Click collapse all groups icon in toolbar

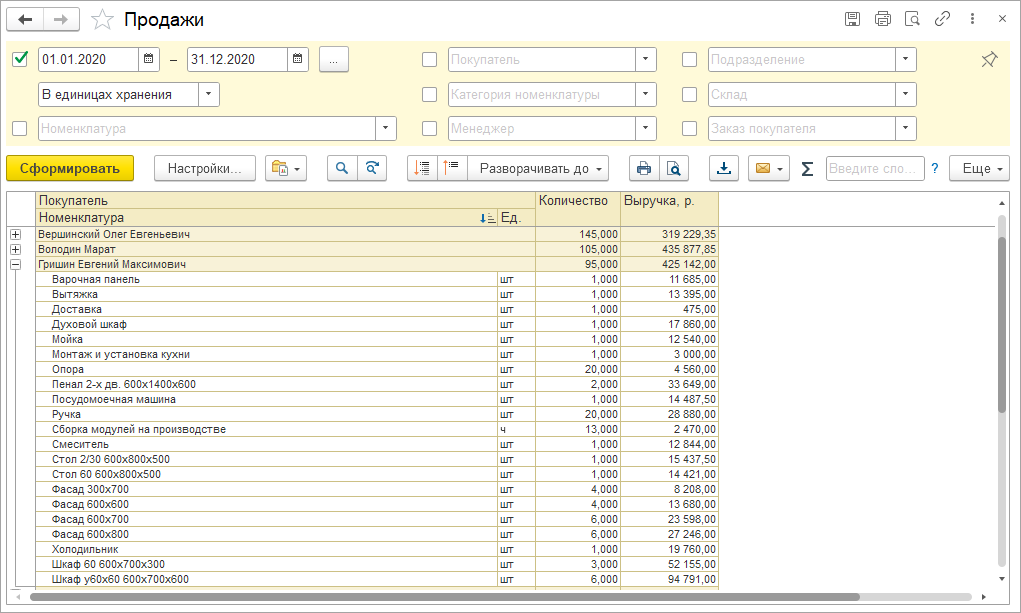[452, 168]
